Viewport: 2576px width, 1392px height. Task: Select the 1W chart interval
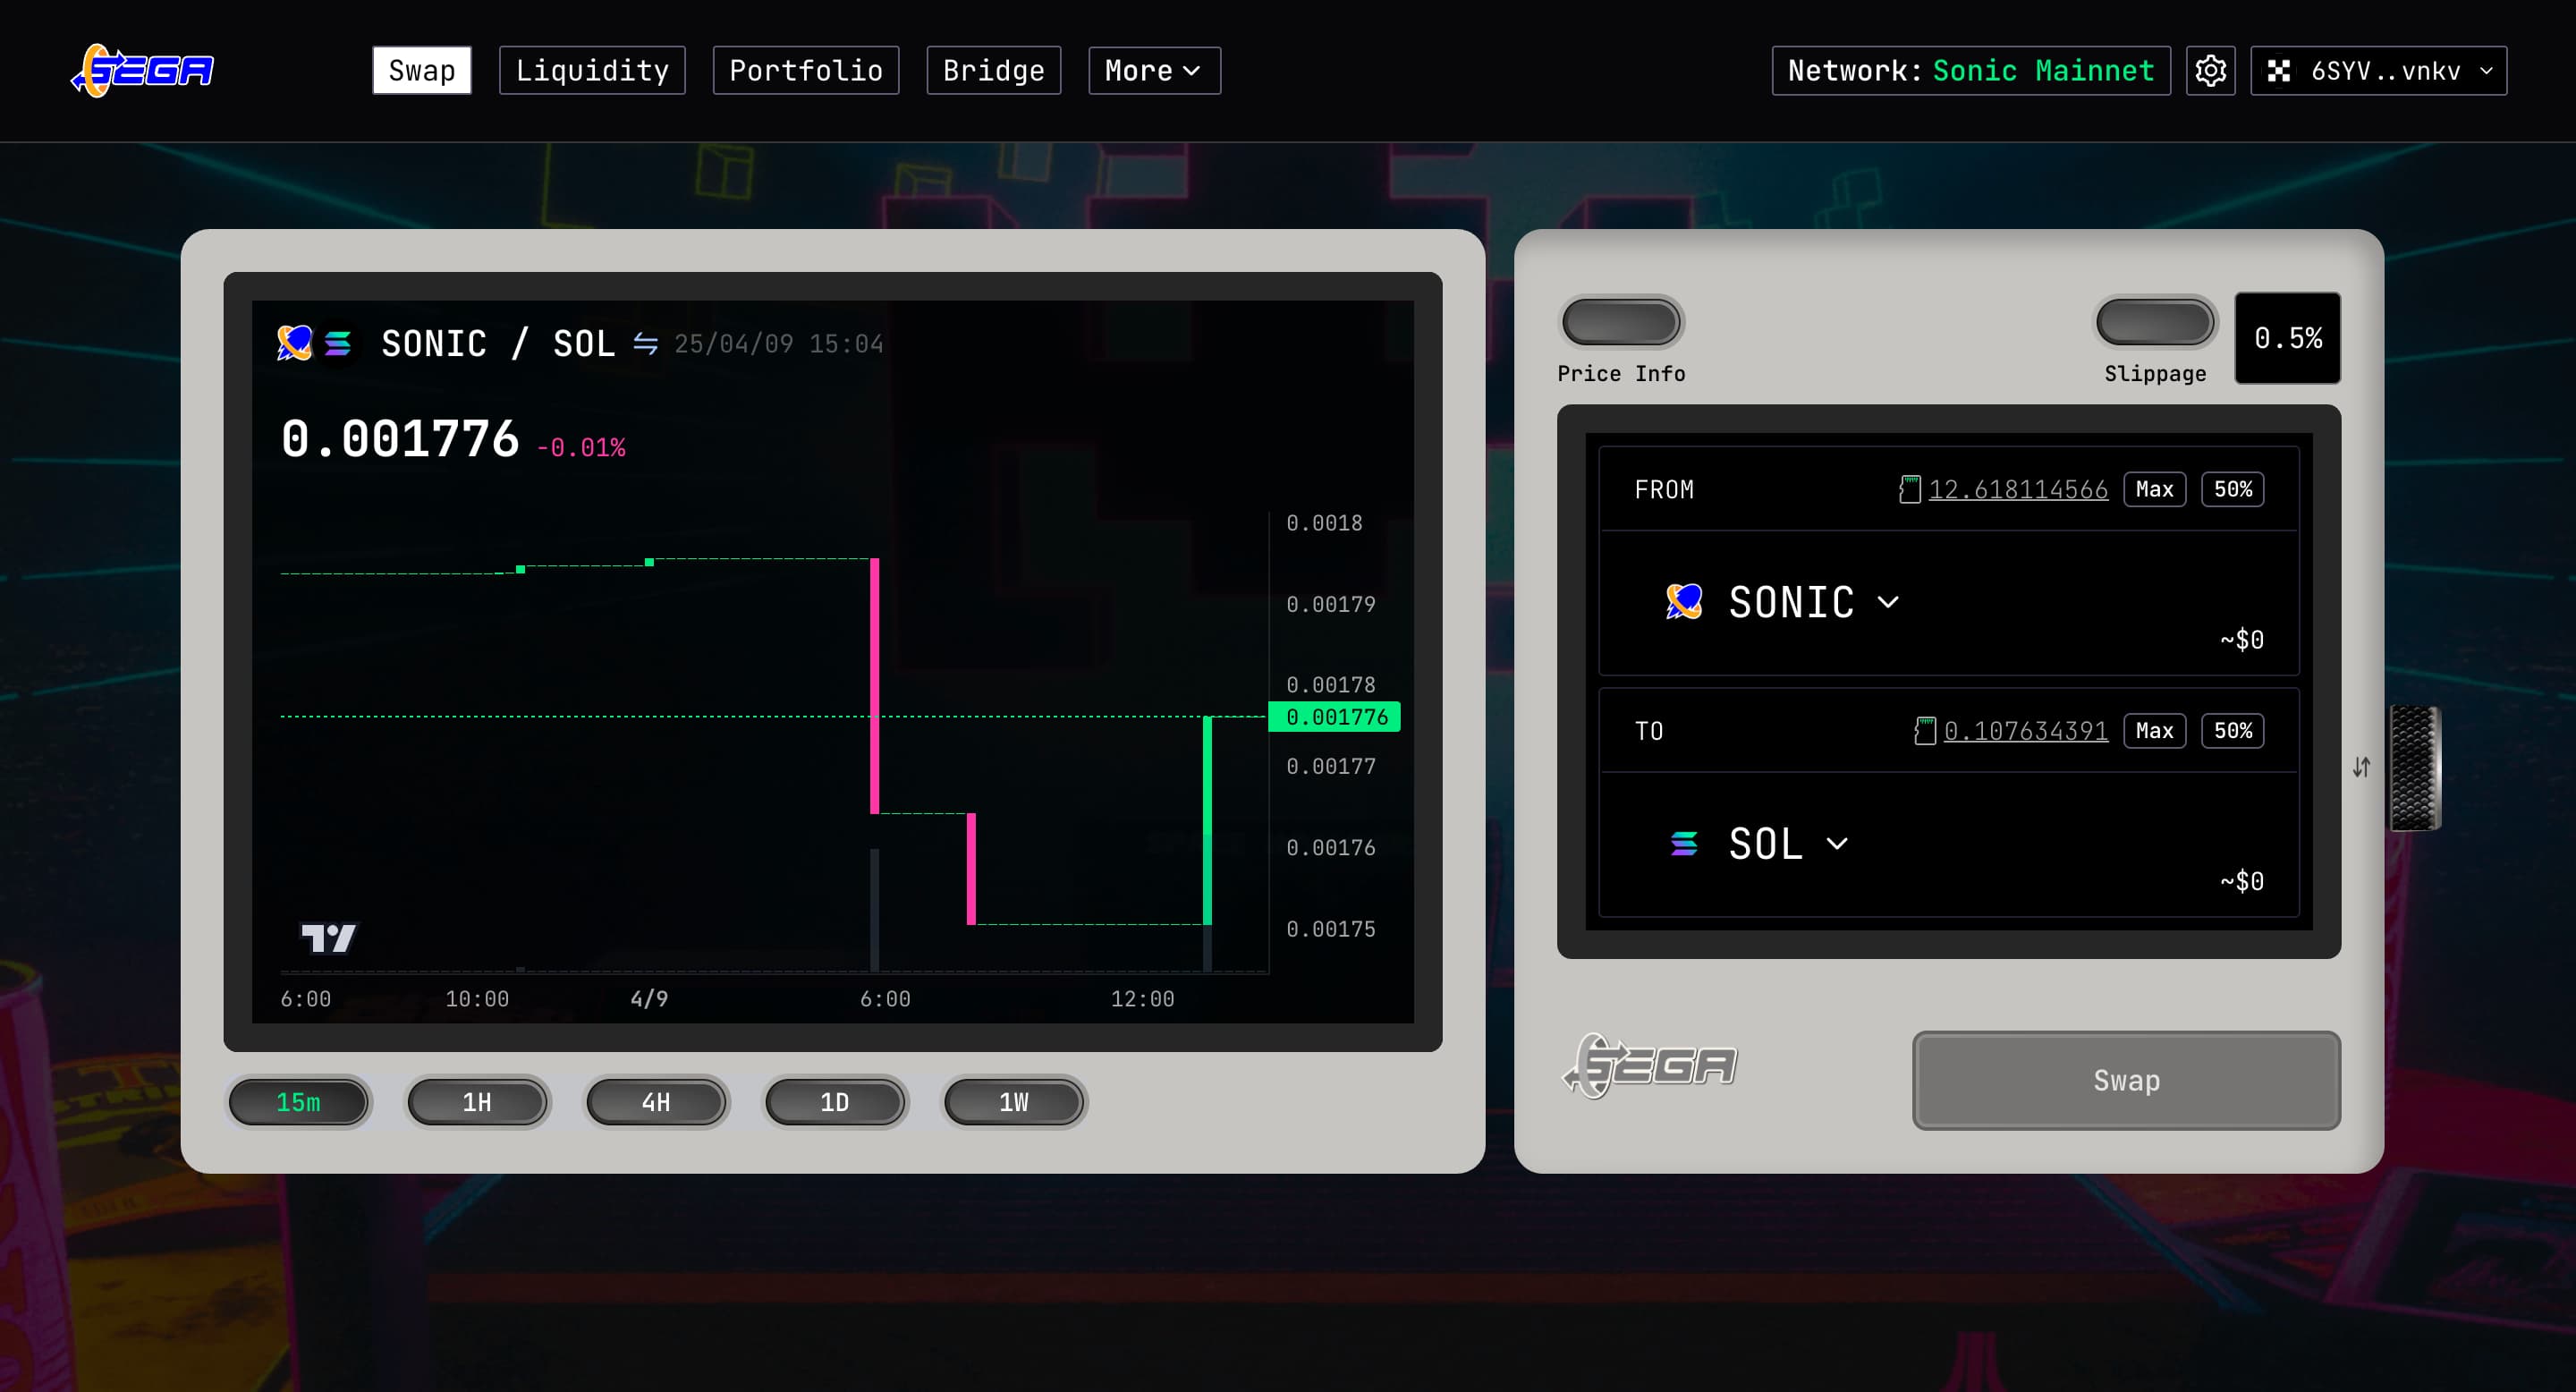tap(1014, 1102)
